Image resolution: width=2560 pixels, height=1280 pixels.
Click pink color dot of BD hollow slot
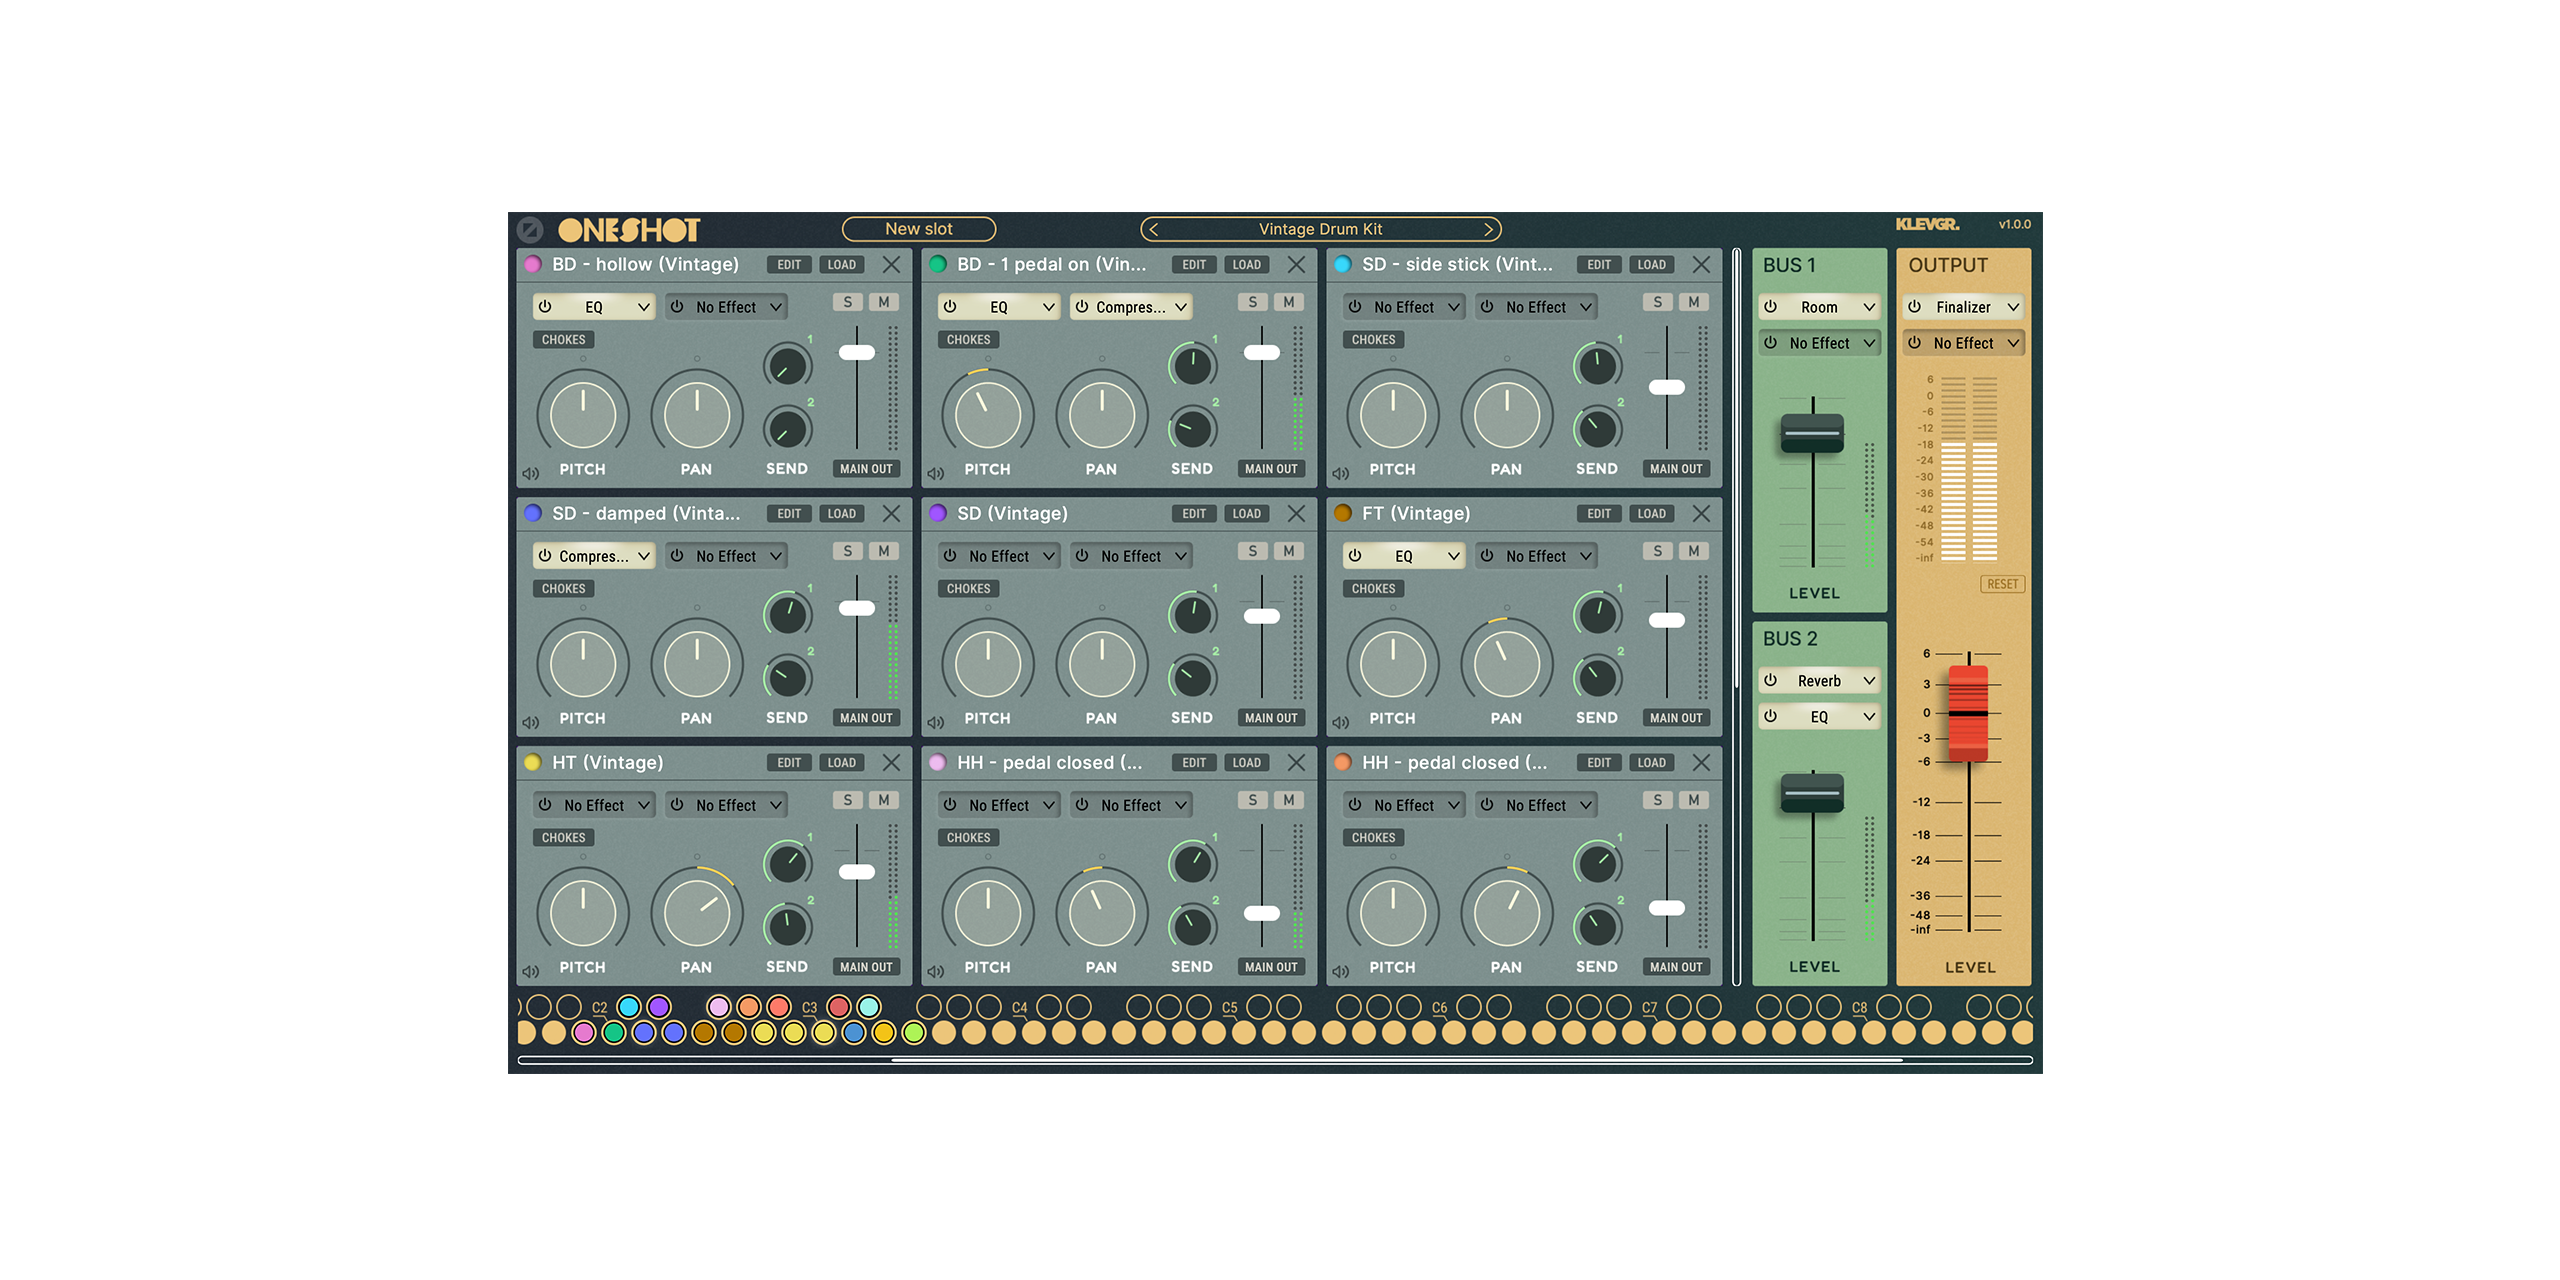pyautogui.click(x=533, y=265)
